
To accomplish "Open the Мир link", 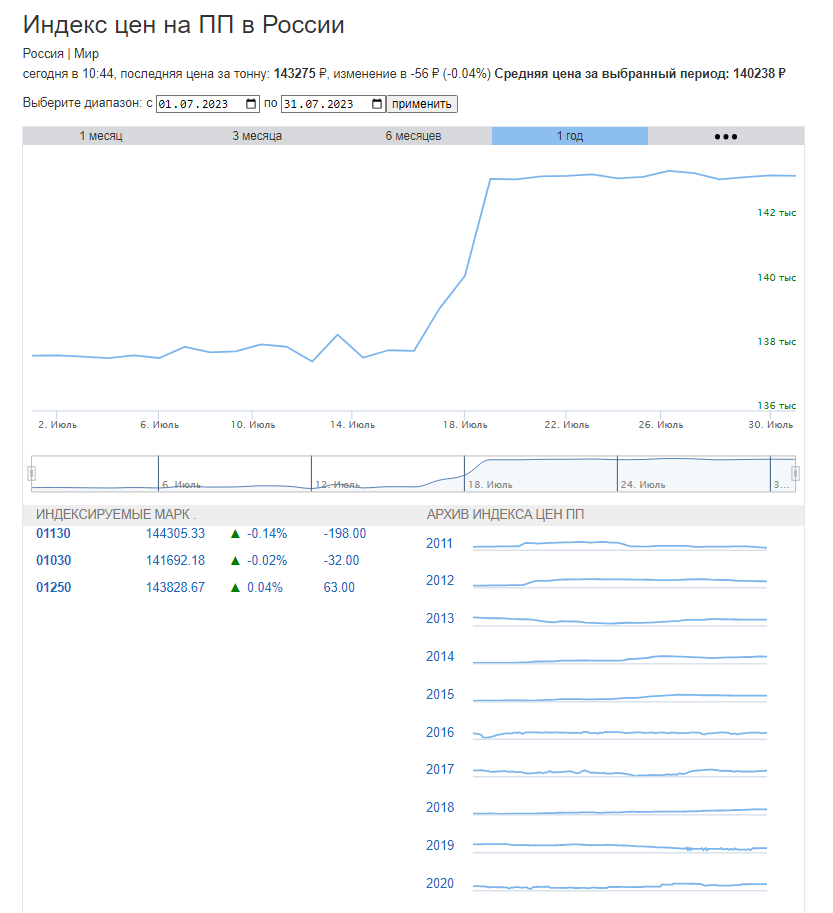I will pos(86,54).
